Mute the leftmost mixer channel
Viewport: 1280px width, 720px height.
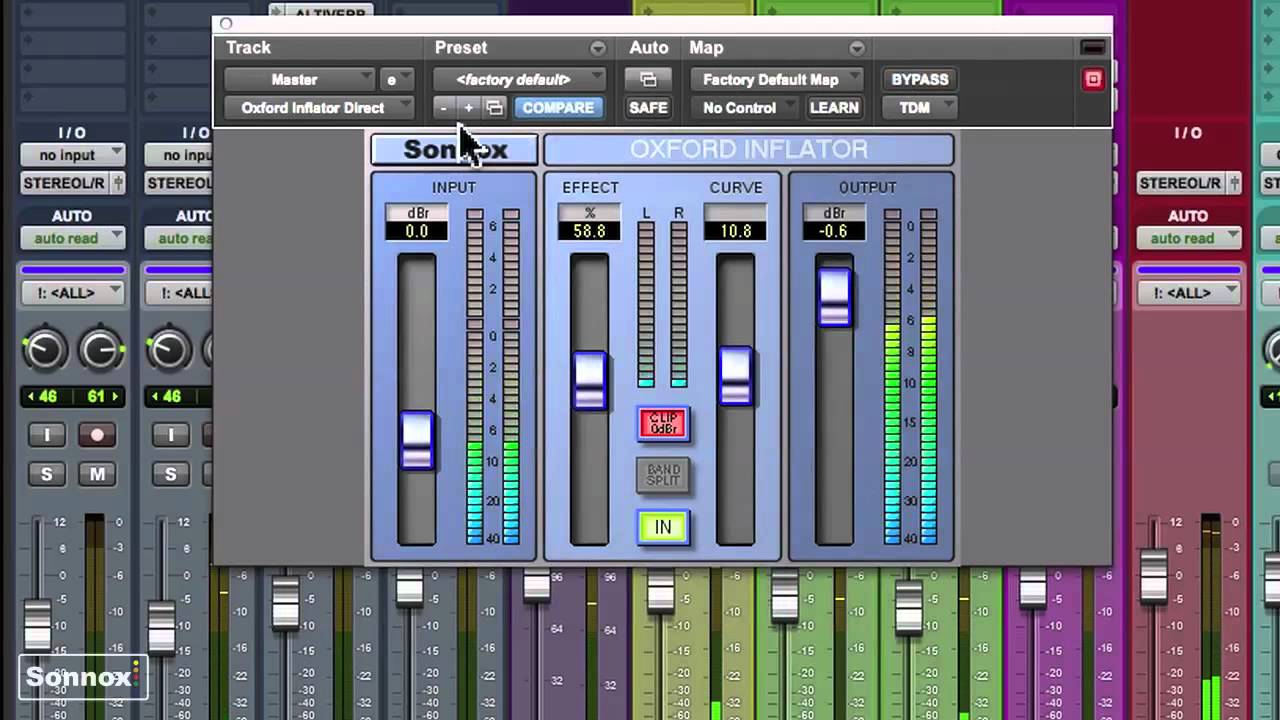pos(97,474)
